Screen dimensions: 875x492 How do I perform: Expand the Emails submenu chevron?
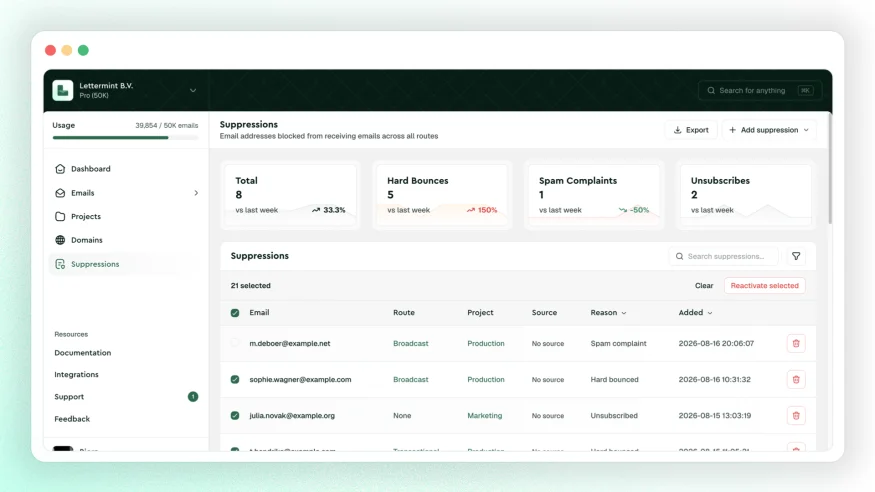[196, 193]
